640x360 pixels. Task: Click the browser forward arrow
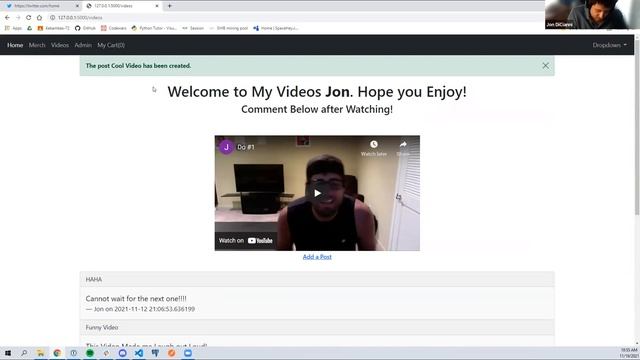click(18, 18)
